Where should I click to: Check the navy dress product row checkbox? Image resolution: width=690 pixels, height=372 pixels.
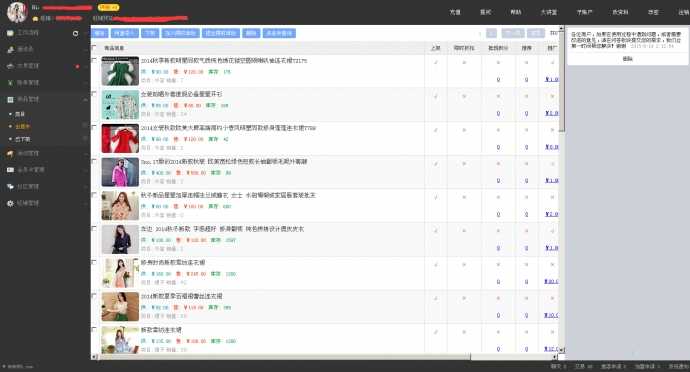click(x=94, y=228)
